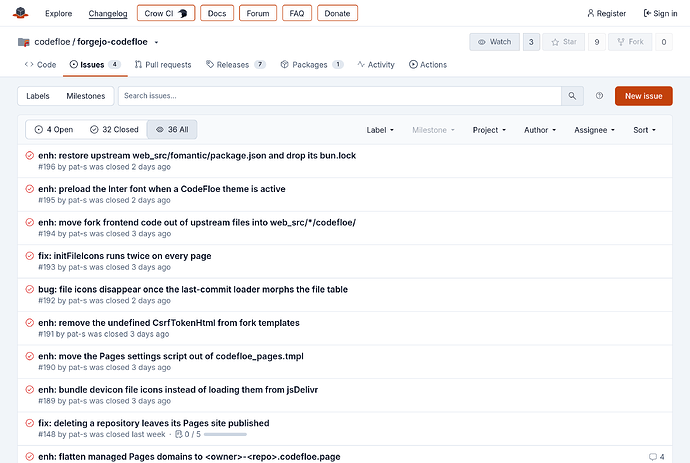Switch to the Code tab
The width and height of the screenshot is (690, 463).
coord(40,65)
